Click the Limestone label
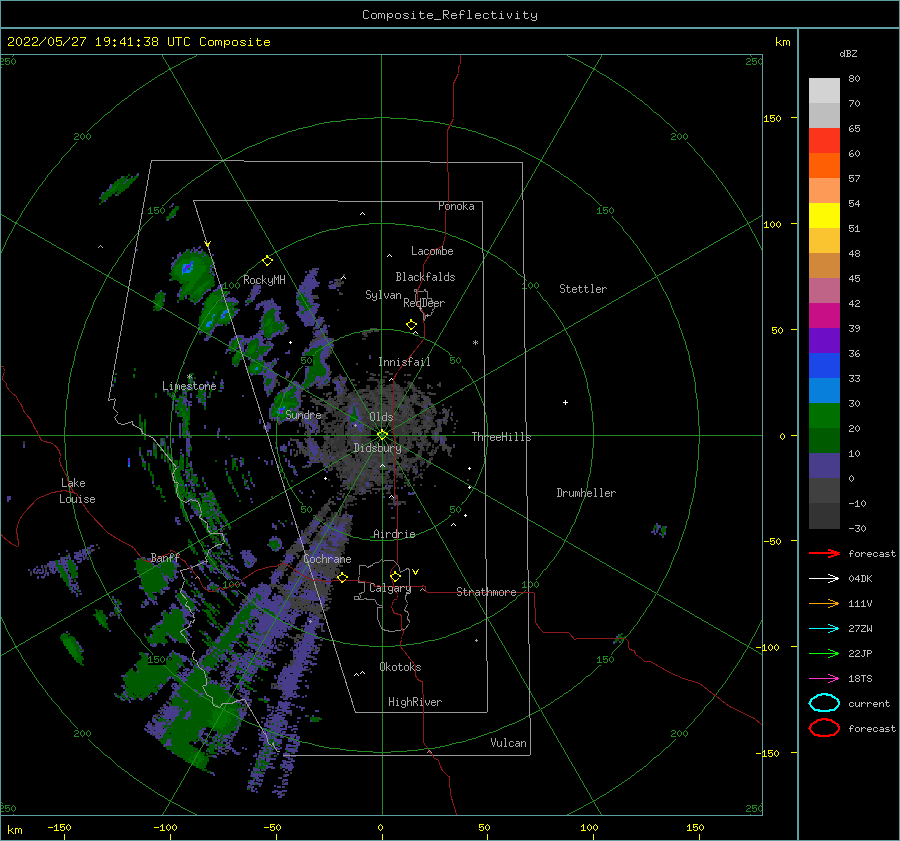900x841 pixels. coord(189,386)
